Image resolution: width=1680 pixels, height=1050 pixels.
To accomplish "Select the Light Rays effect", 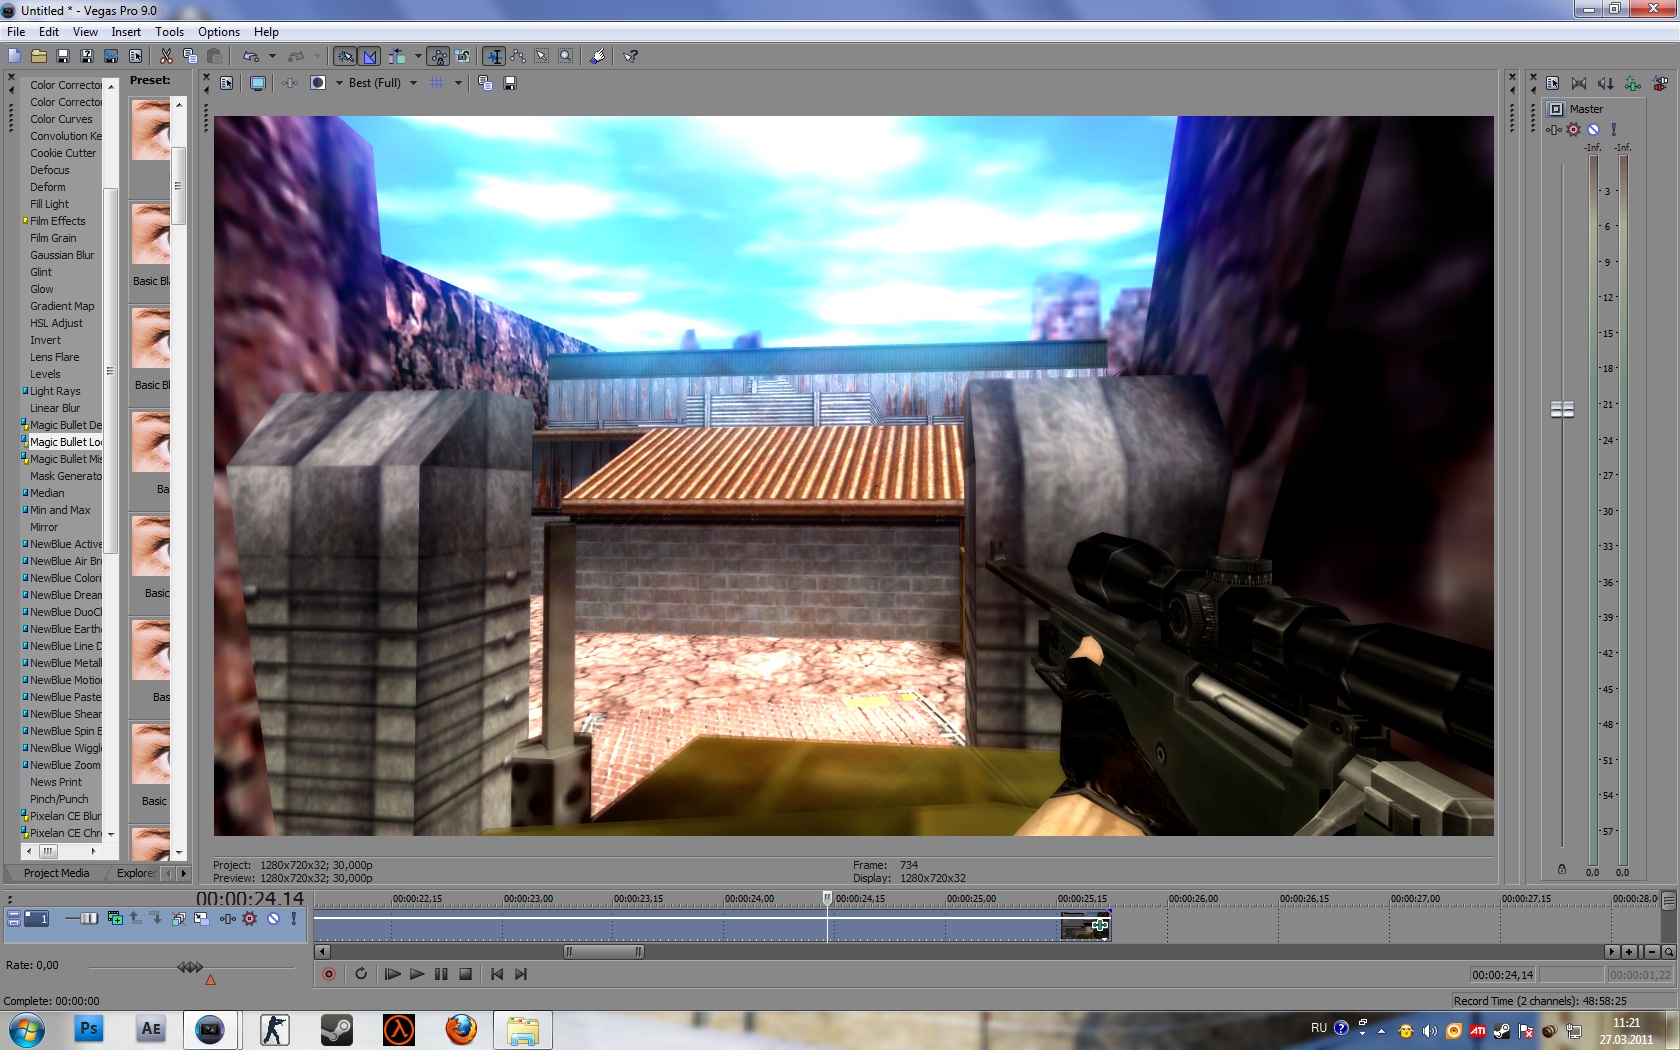I will coord(55,391).
